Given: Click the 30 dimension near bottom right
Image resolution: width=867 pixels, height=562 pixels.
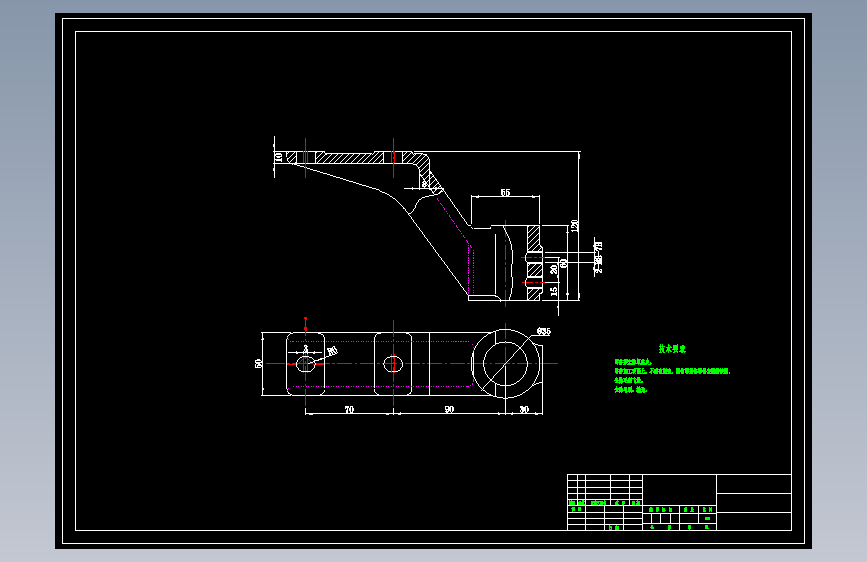Looking at the screenshot, I should (524, 409).
